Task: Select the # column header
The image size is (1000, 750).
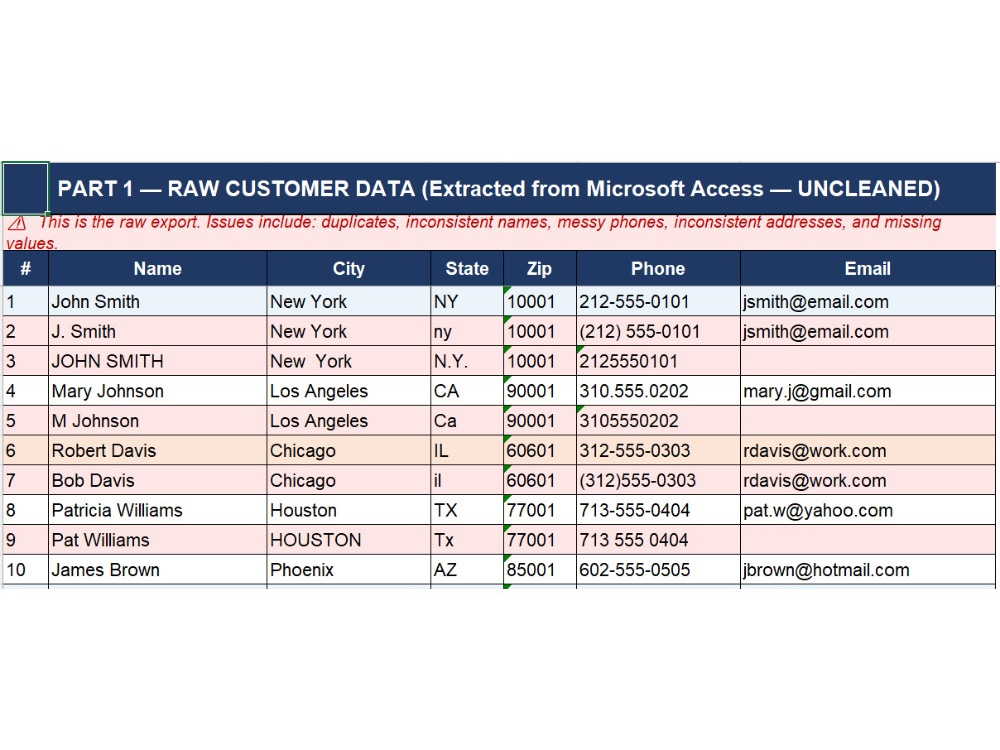Action: click(26, 268)
